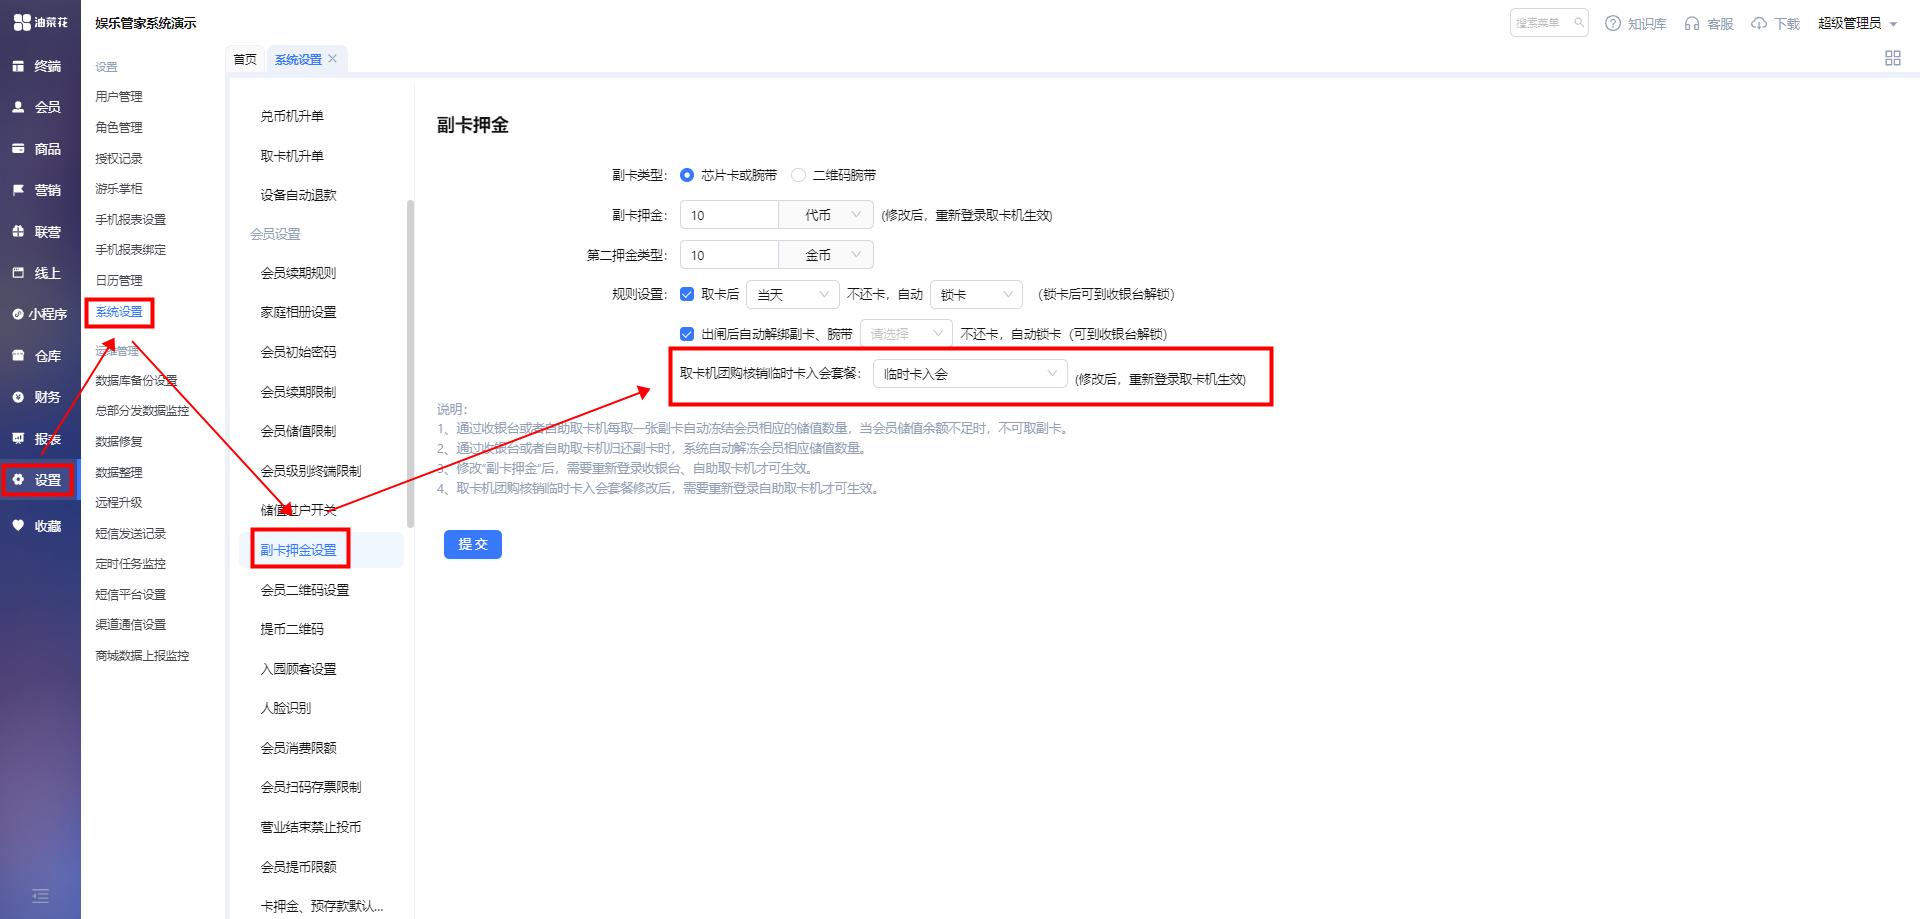Image resolution: width=1920 pixels, height=919 pixels.
Task: Open the 临时卡入会 package dropdown
Action: tap(970, 374)
